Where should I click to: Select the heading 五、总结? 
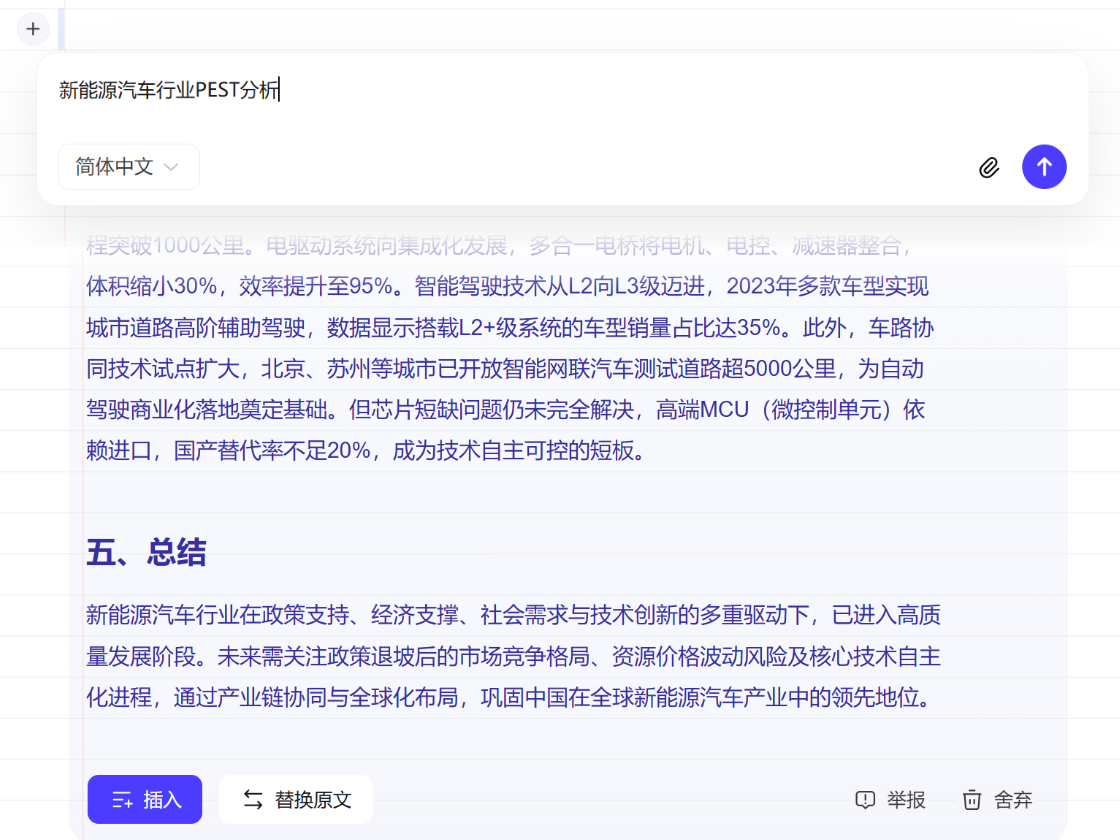(x=146, y=553)
